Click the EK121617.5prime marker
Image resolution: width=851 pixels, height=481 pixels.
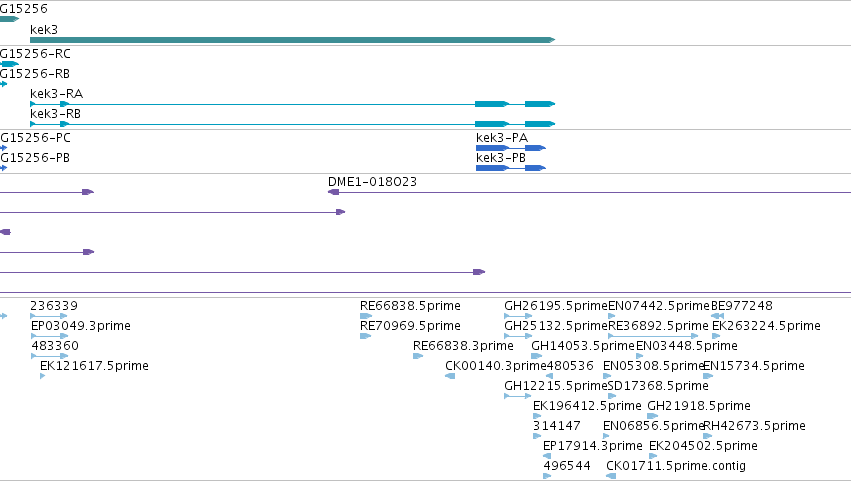coord(42,376)
